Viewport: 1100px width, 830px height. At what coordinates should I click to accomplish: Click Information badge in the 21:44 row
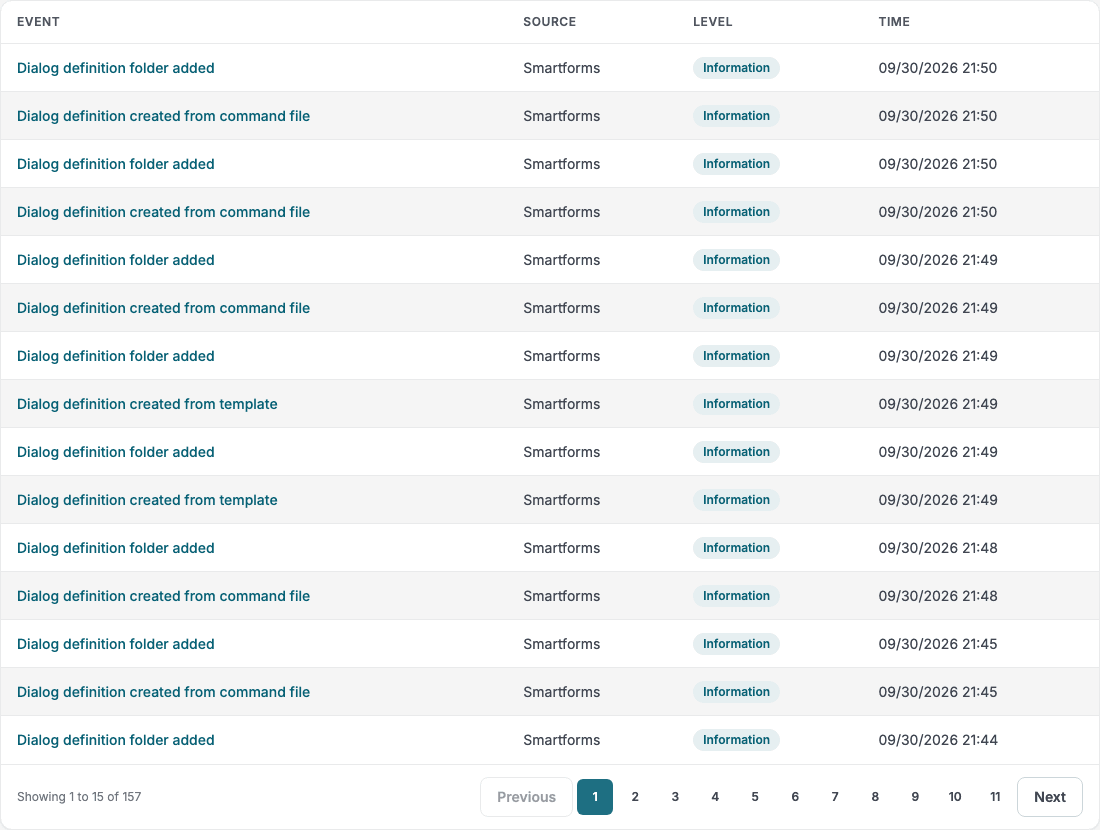tap(736, 739)
